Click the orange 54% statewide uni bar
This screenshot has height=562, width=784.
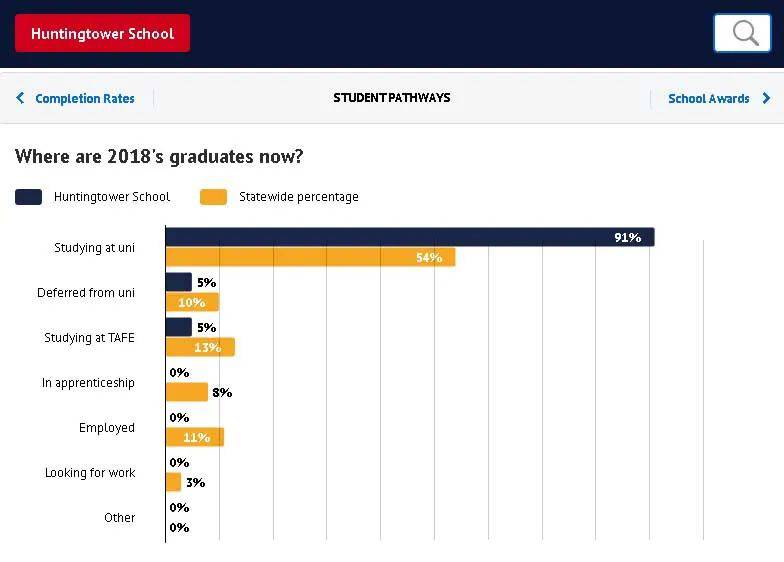pyautogui.click(x=310, y=257)
